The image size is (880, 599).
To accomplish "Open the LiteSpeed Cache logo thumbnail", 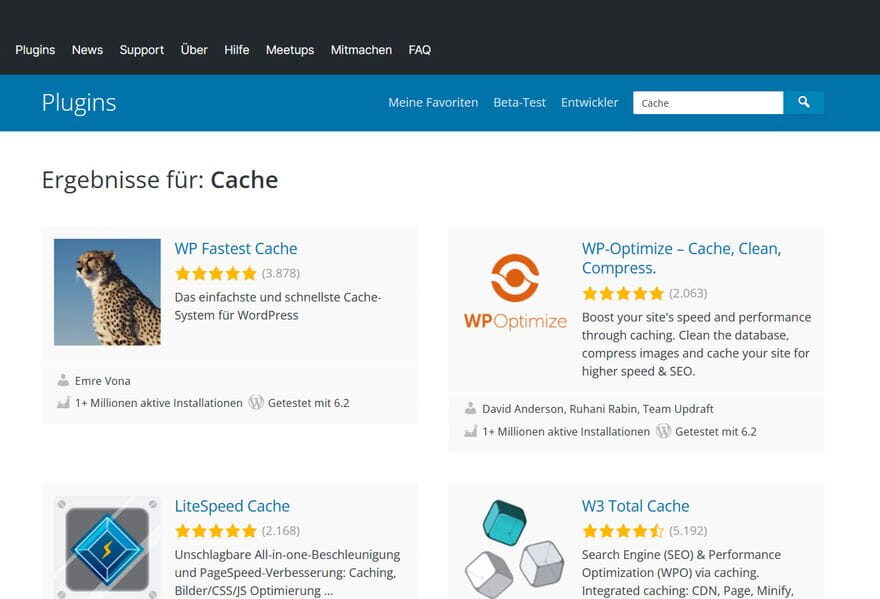I will pos(107,548).
